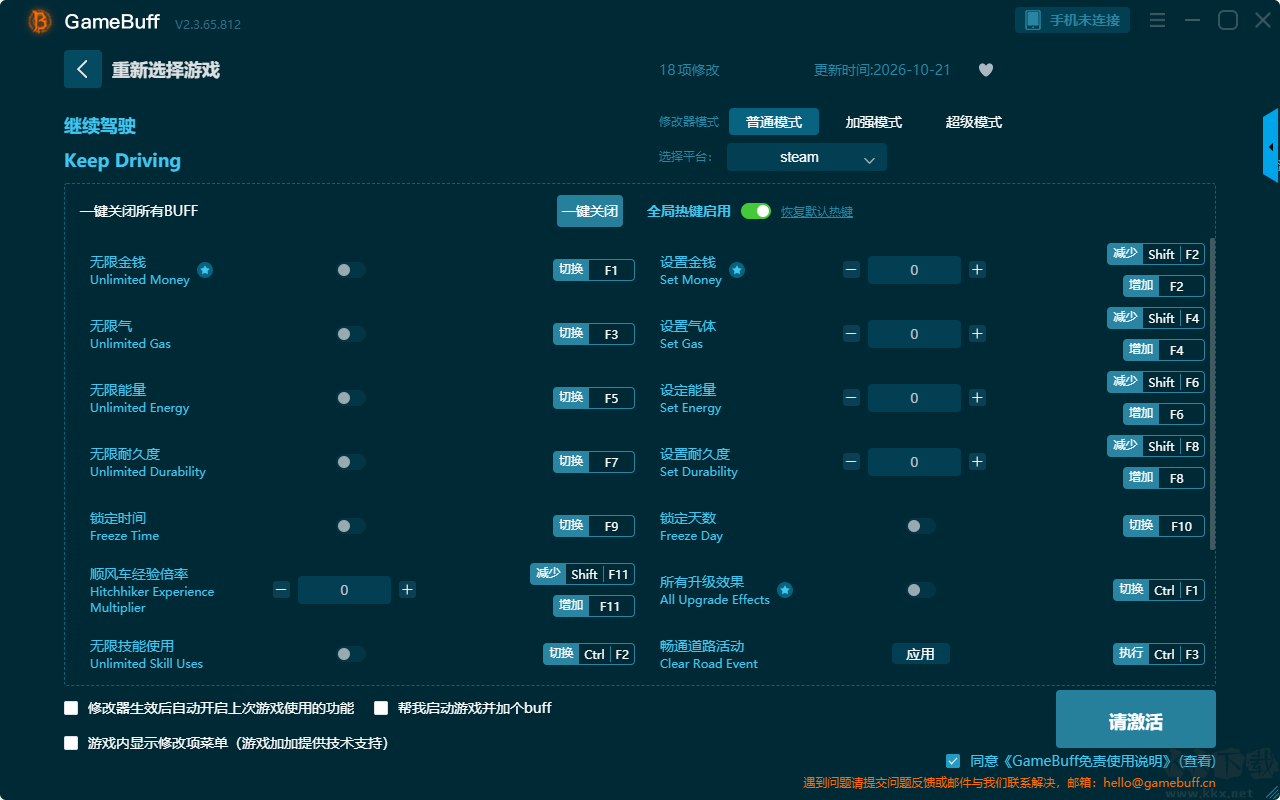Click the 恢复默认热键 link

(817, 212)
